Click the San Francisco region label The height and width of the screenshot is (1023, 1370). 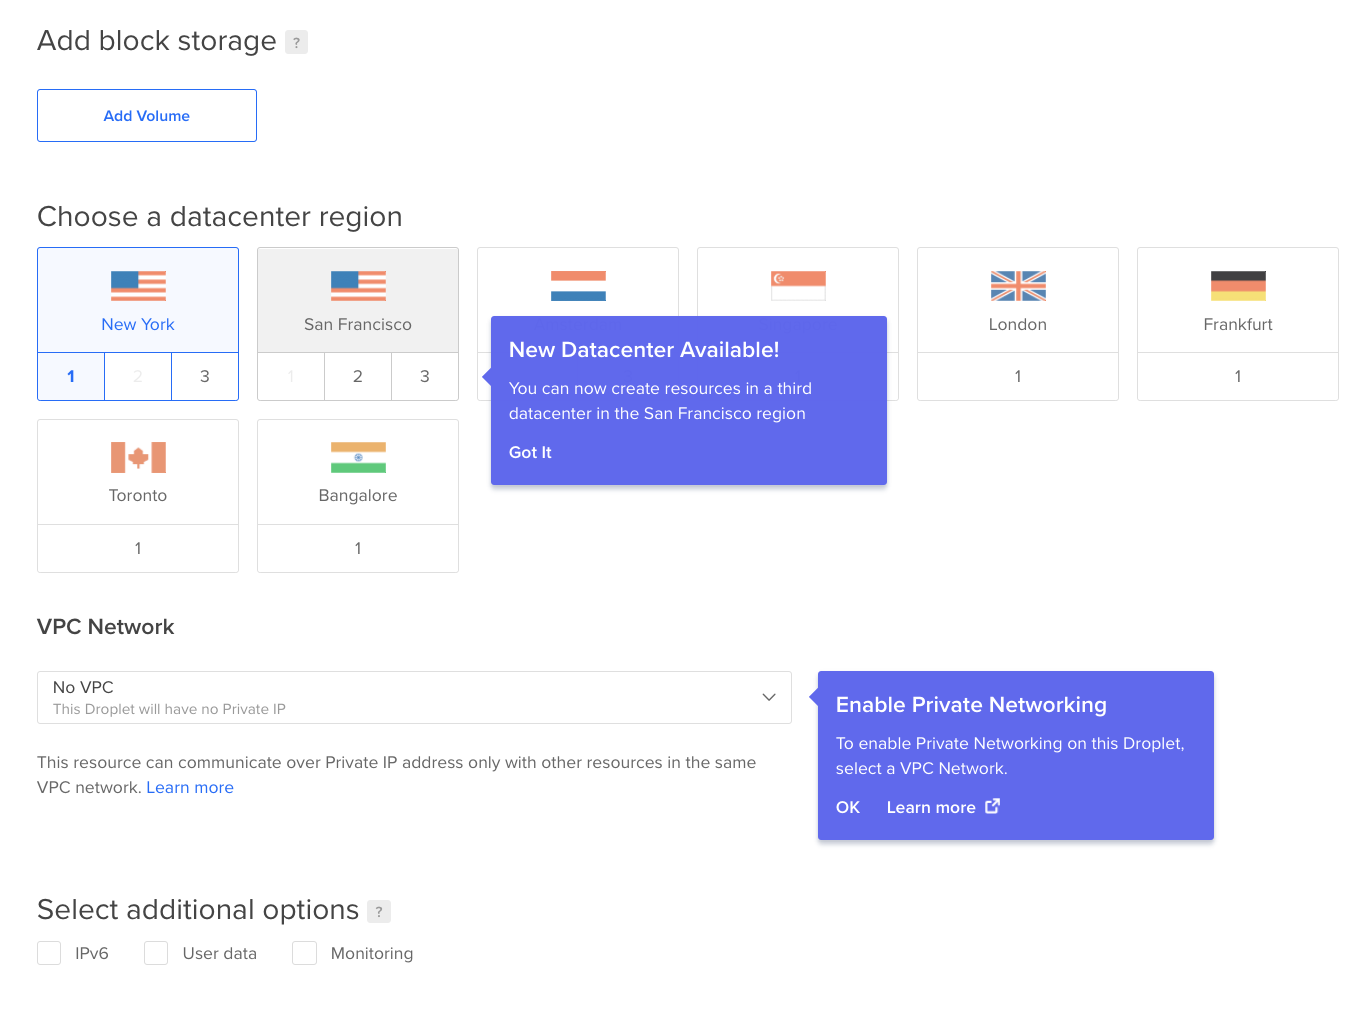click(358, 325)
